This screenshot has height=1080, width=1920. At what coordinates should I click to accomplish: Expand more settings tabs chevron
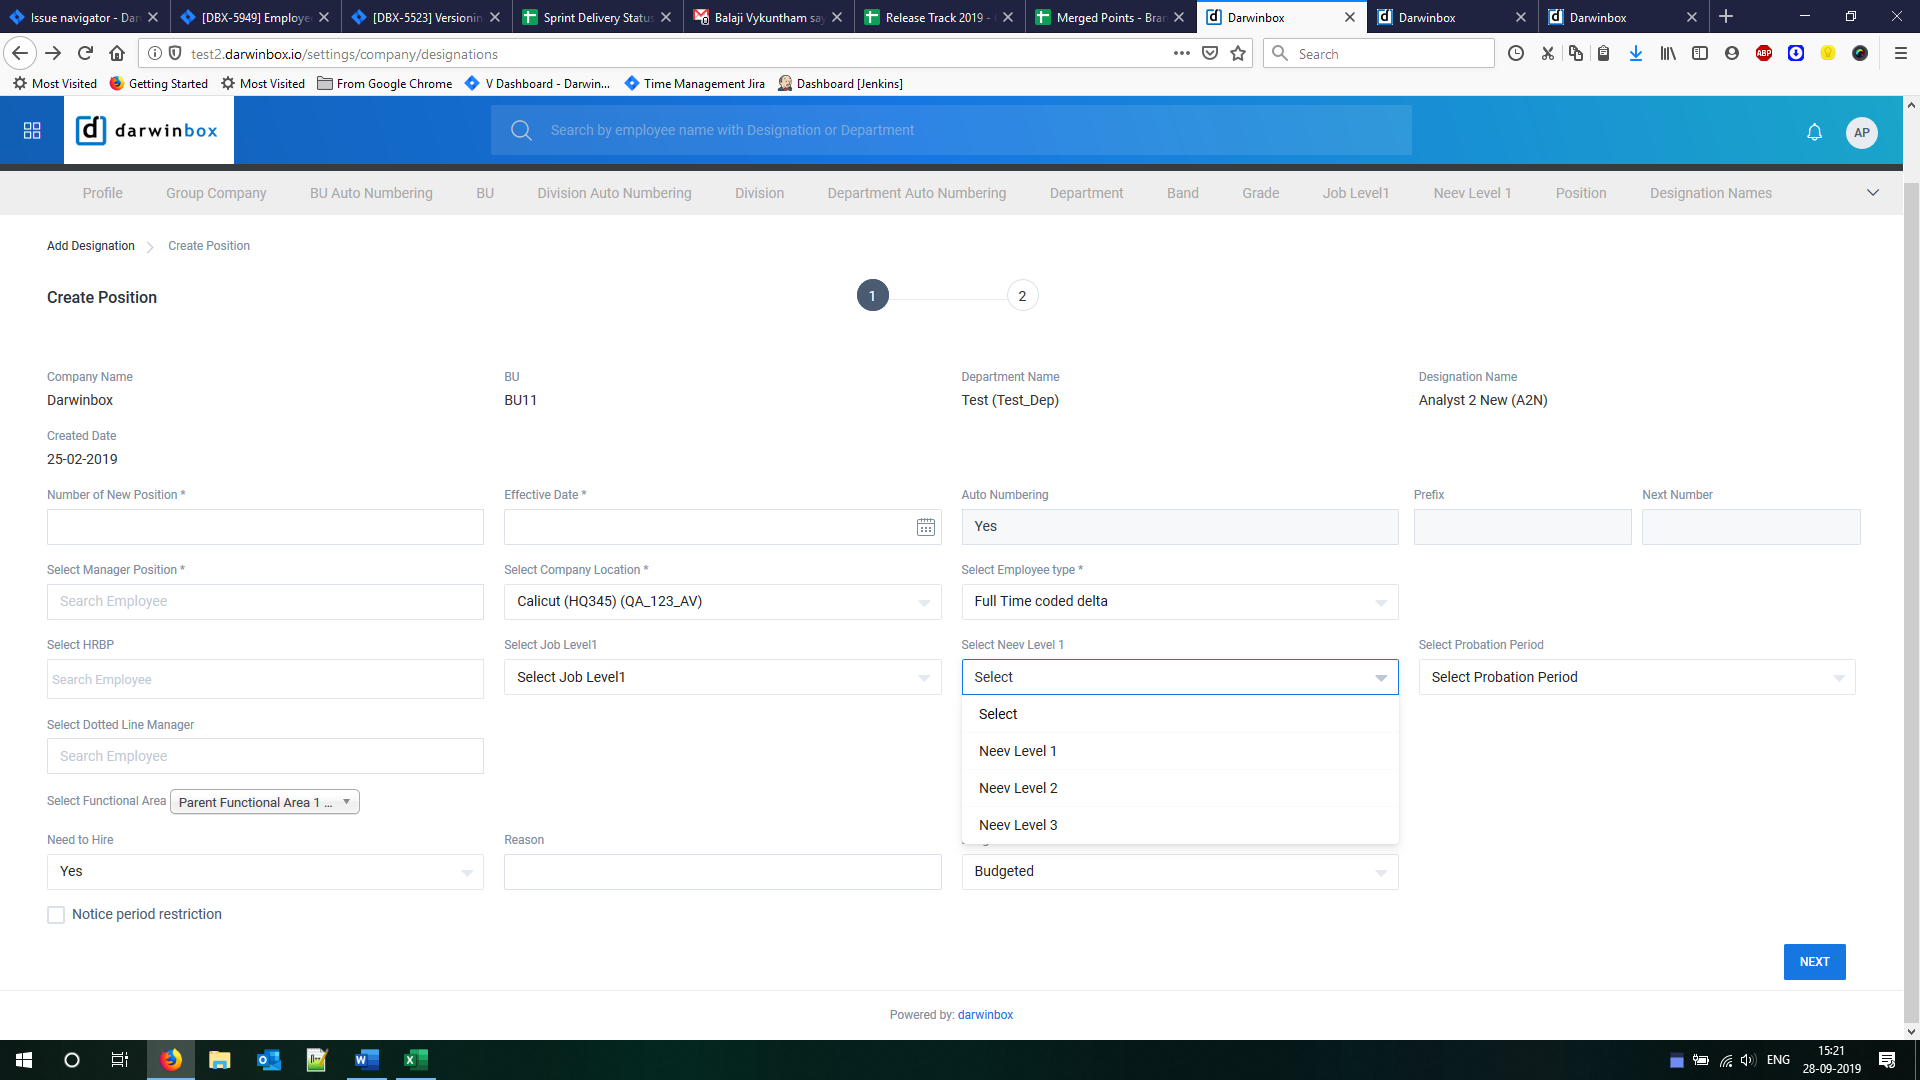pyautogui.click(x=1872, y=193)
